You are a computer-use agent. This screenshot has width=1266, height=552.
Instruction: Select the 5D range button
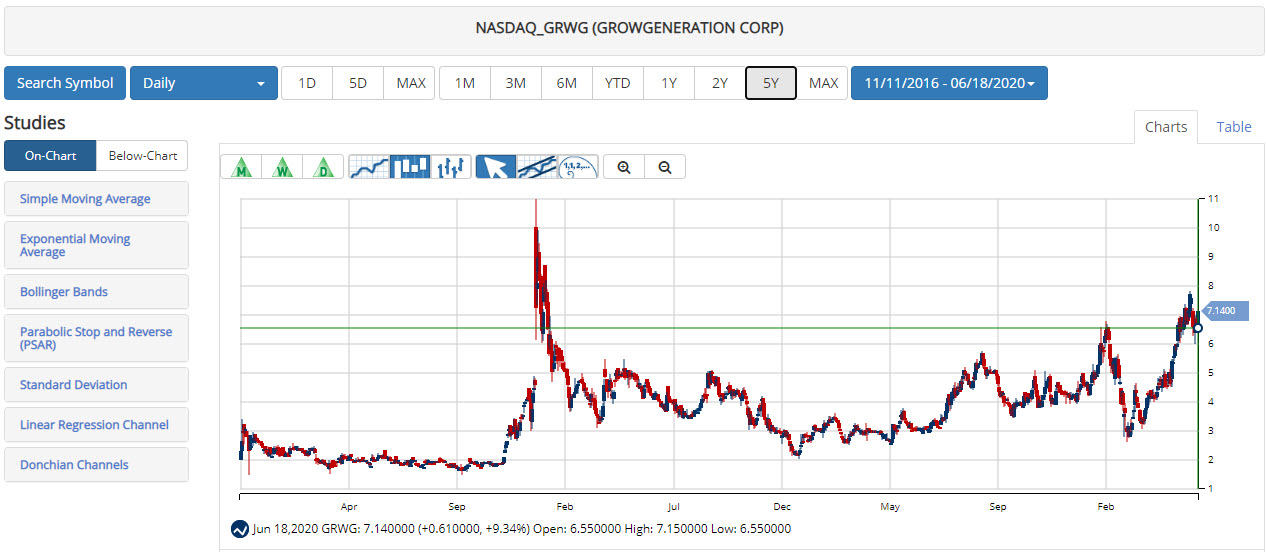pyautogui.click(x=358, y=83)
